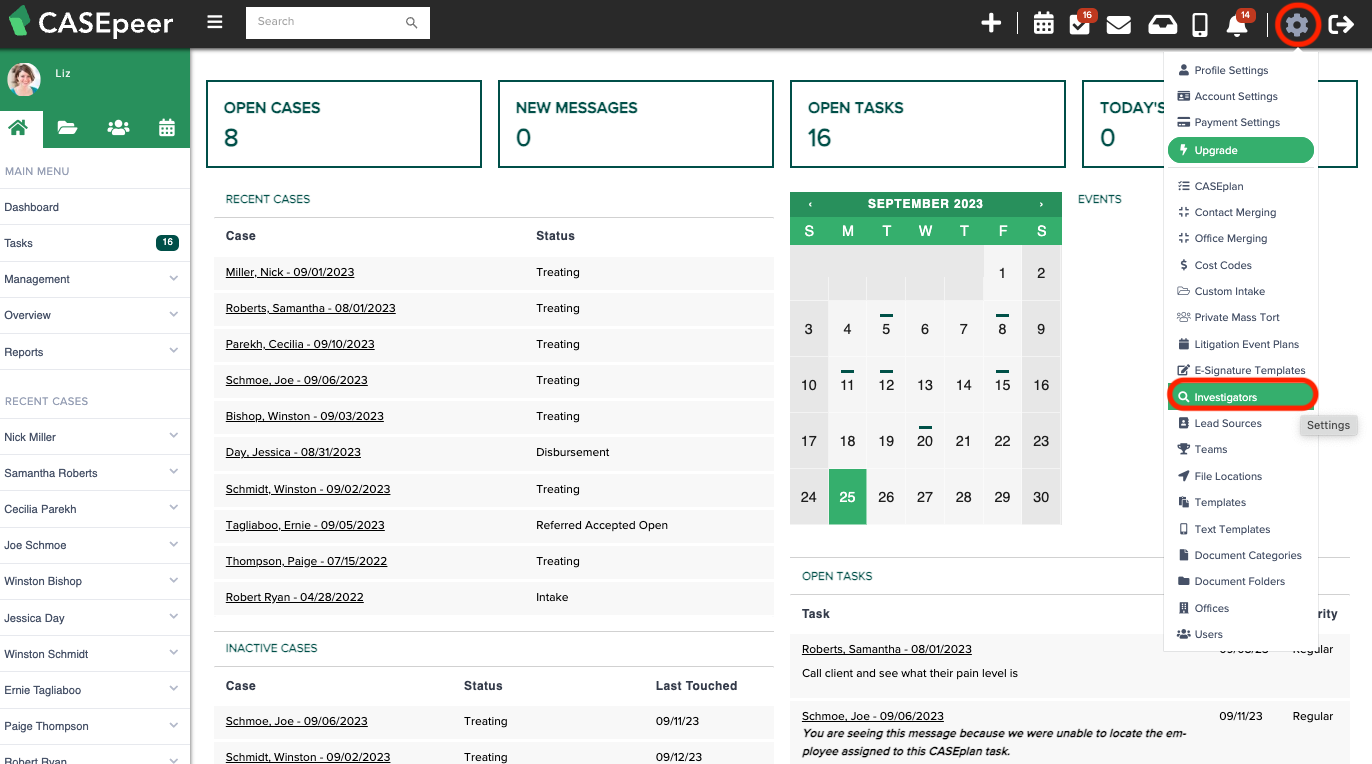Screen dimensions: 1372x764
Task: Open the envelope mail icon
Action: click(1118, 24)
